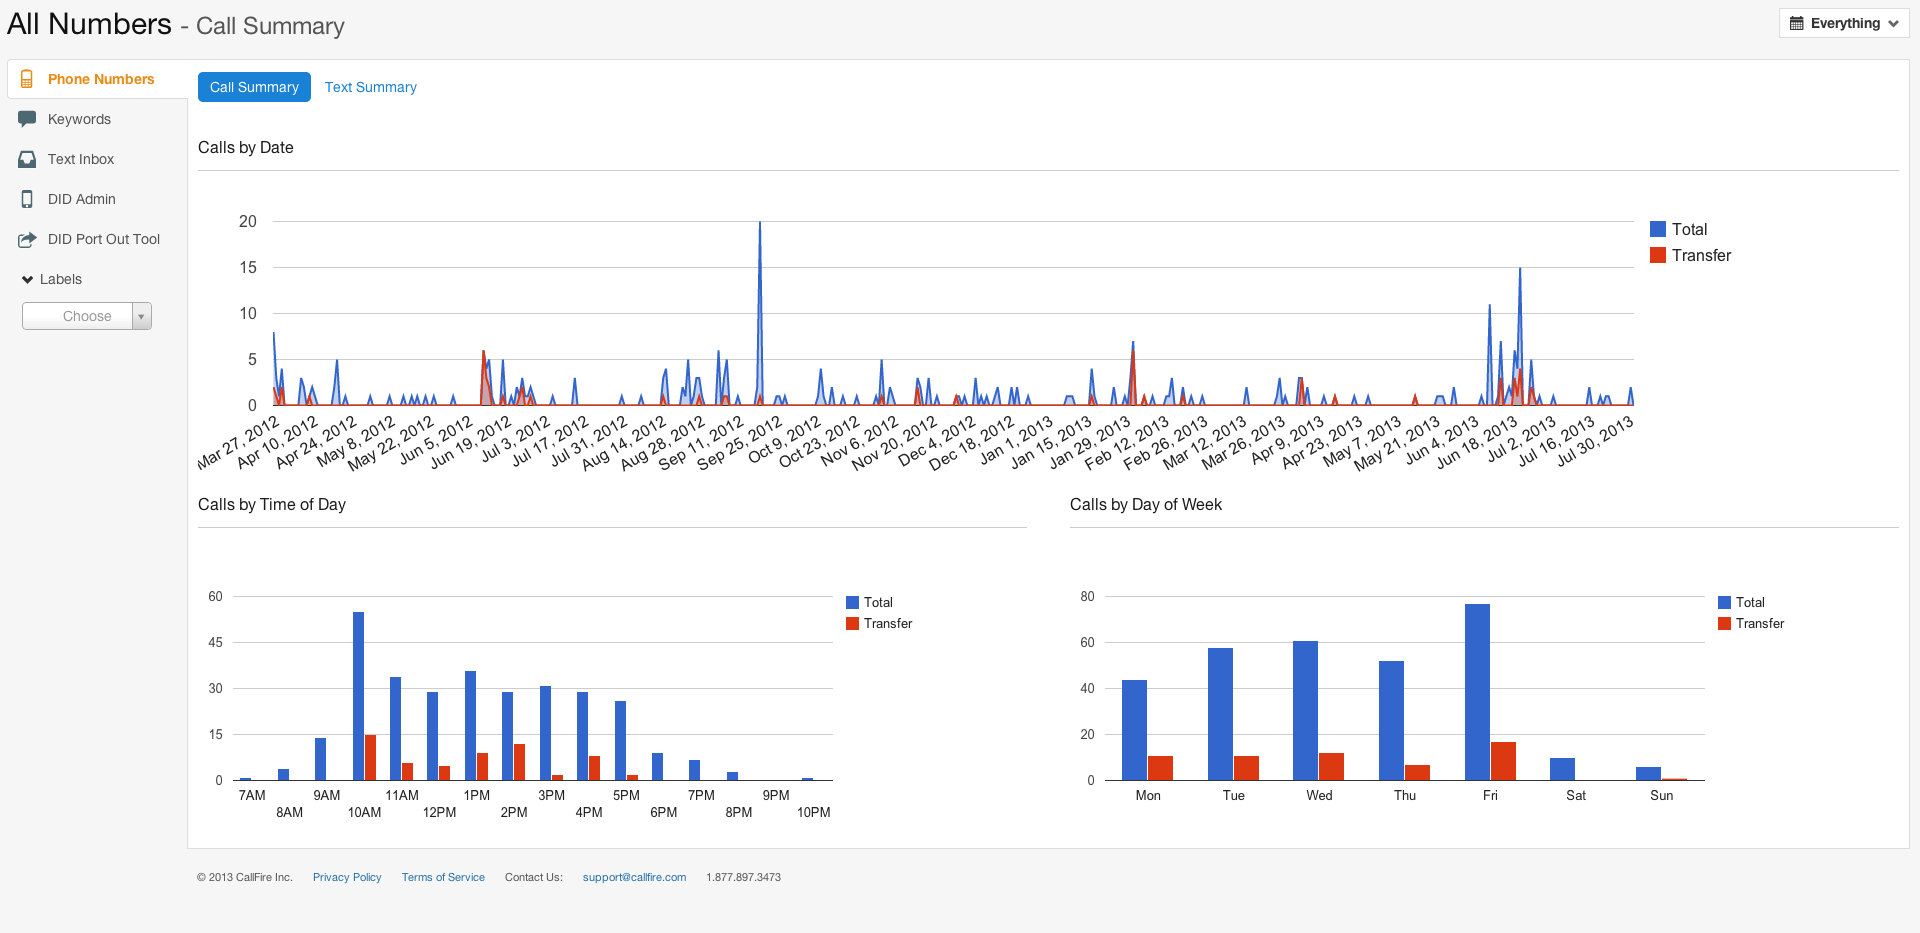Switch to the Text Summary tab
The image size is (1920, 933).
click(370, 87)
